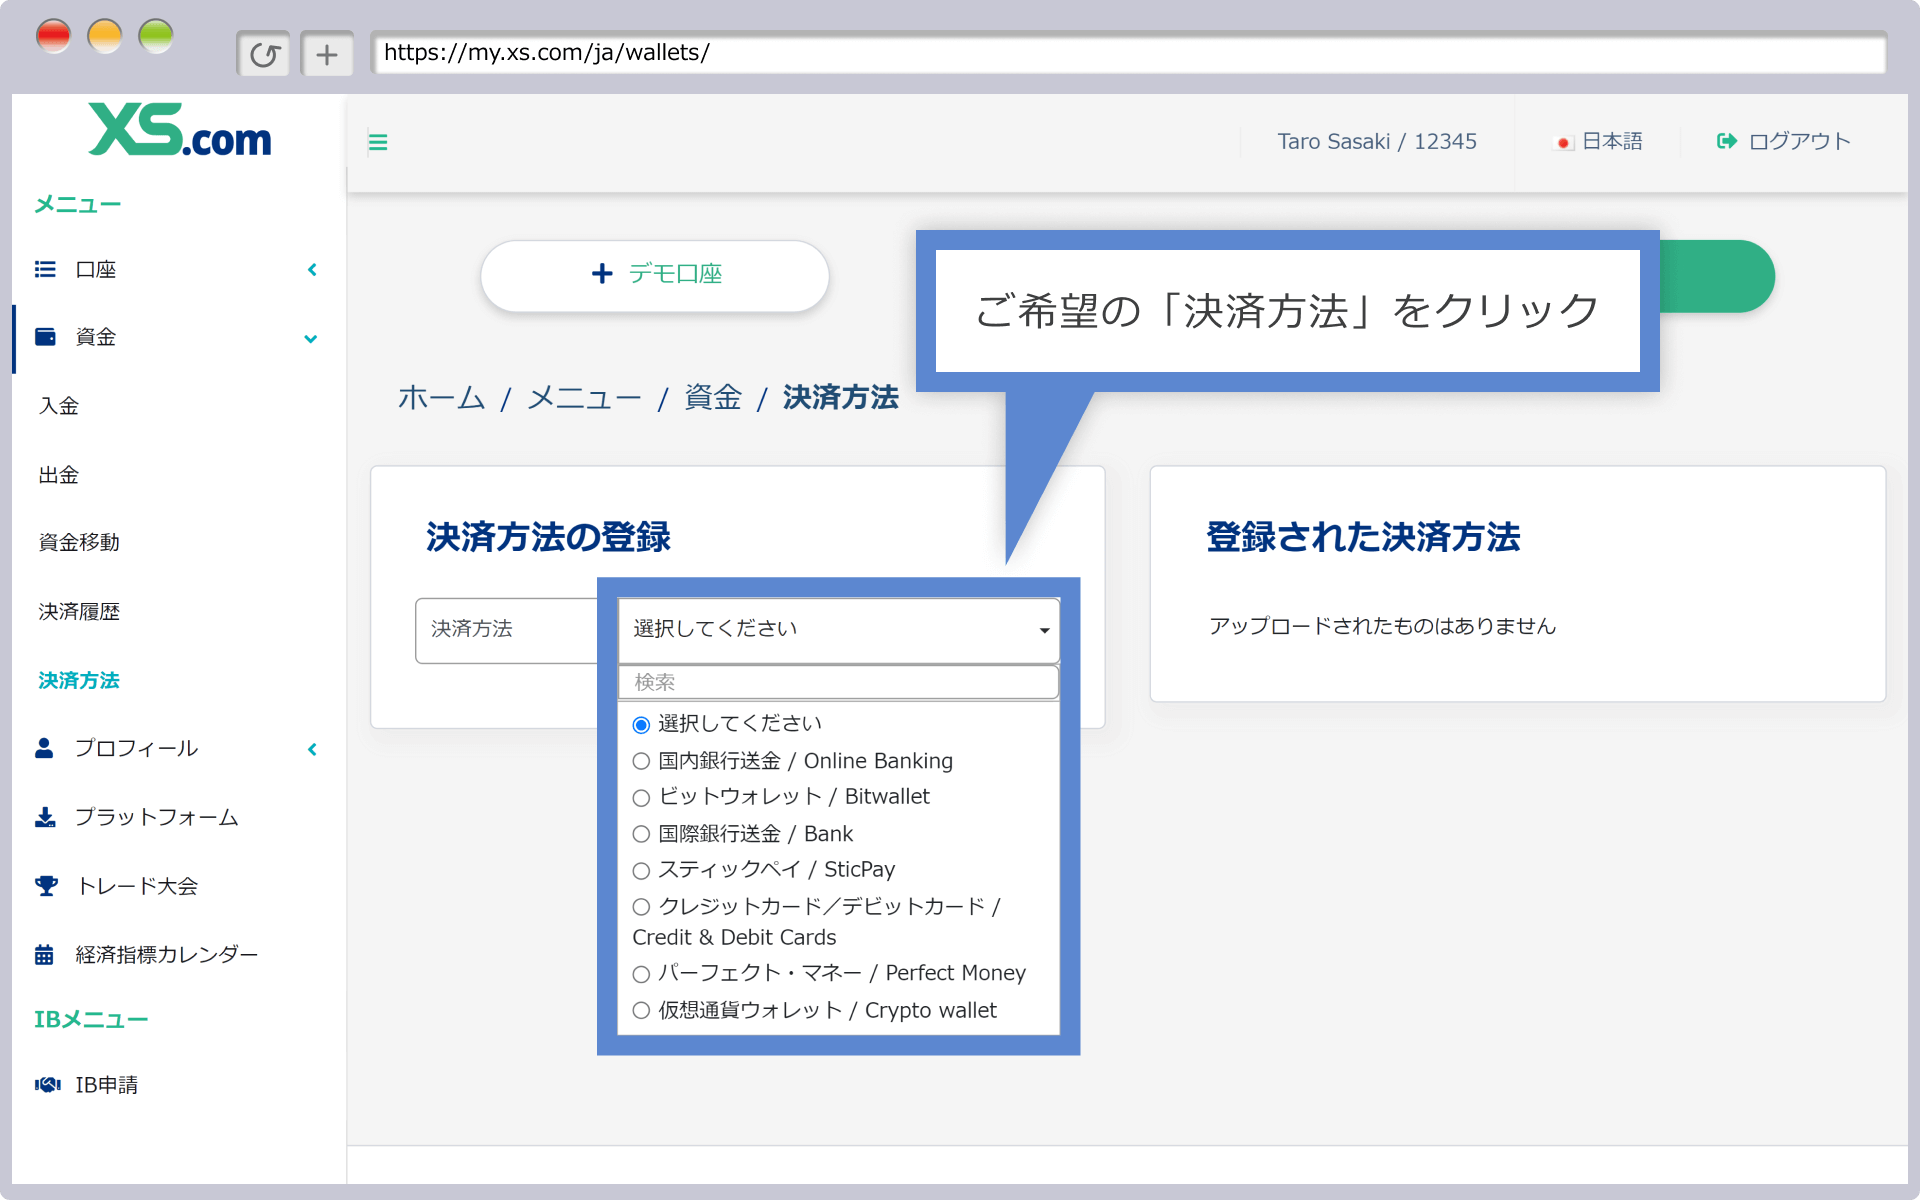Open the 選択してください payment method dropdown
1920x1200 pixels.
839,630
